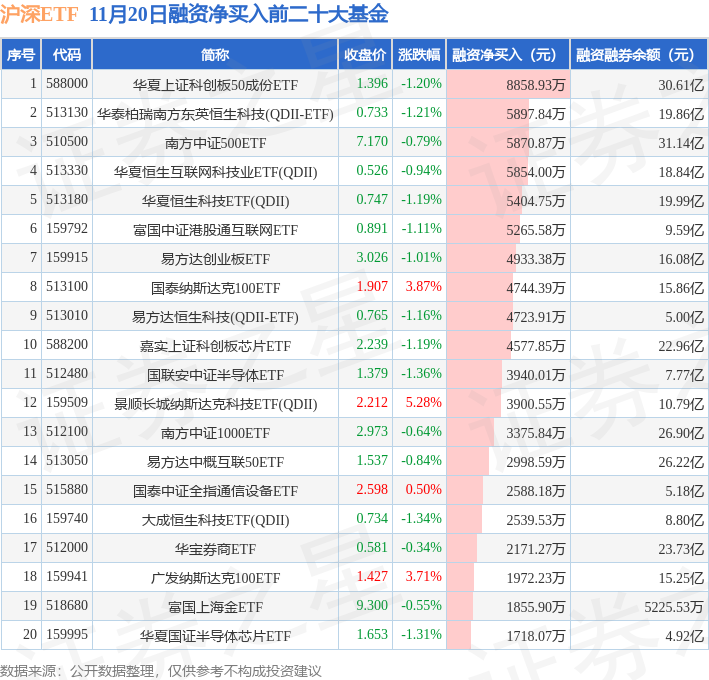Select 景顺长城纳斯达克科技ETF(QDII)

point(215,404)
